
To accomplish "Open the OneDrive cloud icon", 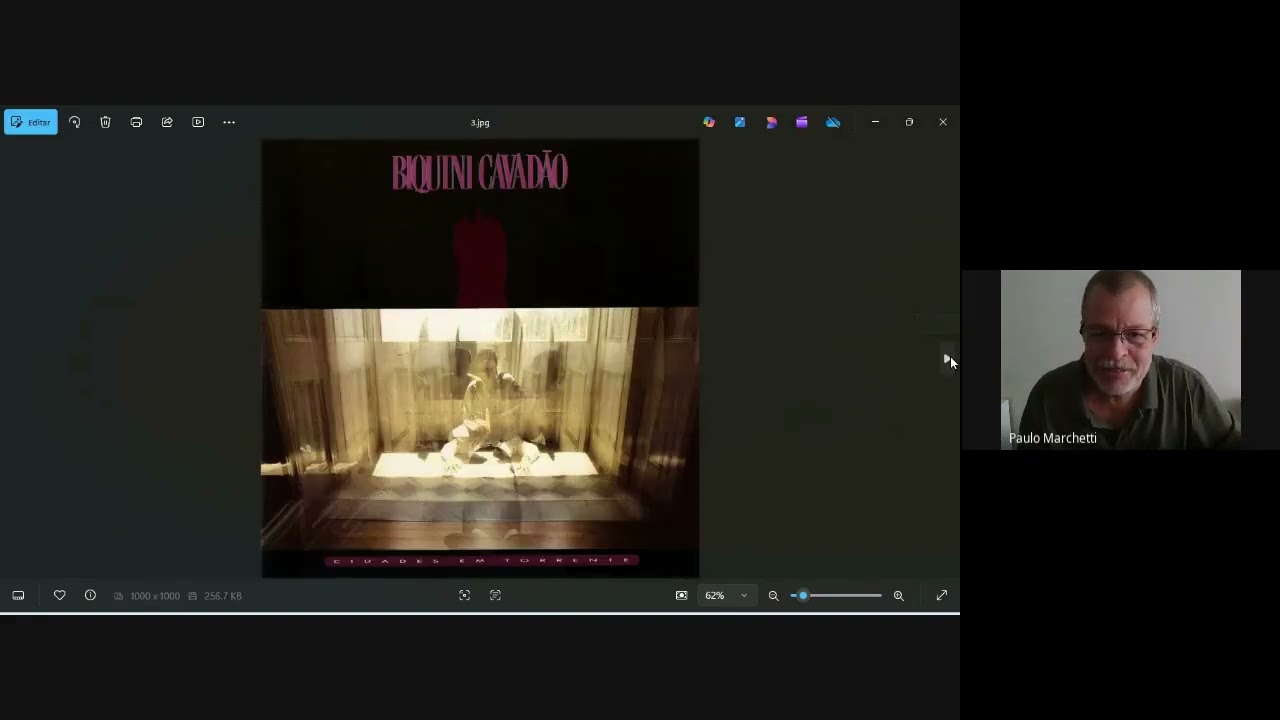I will (x=833, y=122).
